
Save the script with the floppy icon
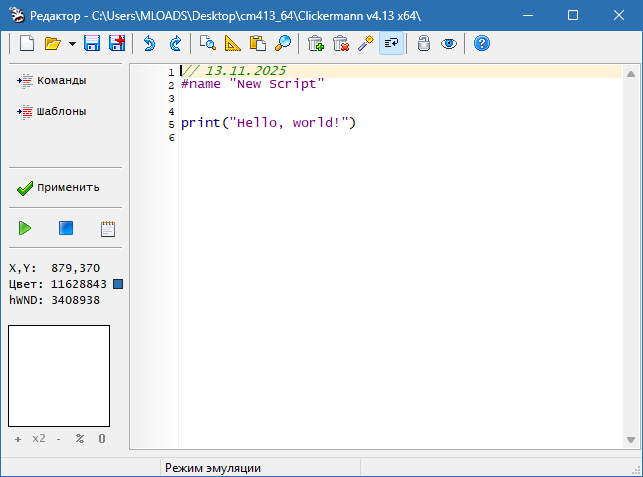[92, 43]
